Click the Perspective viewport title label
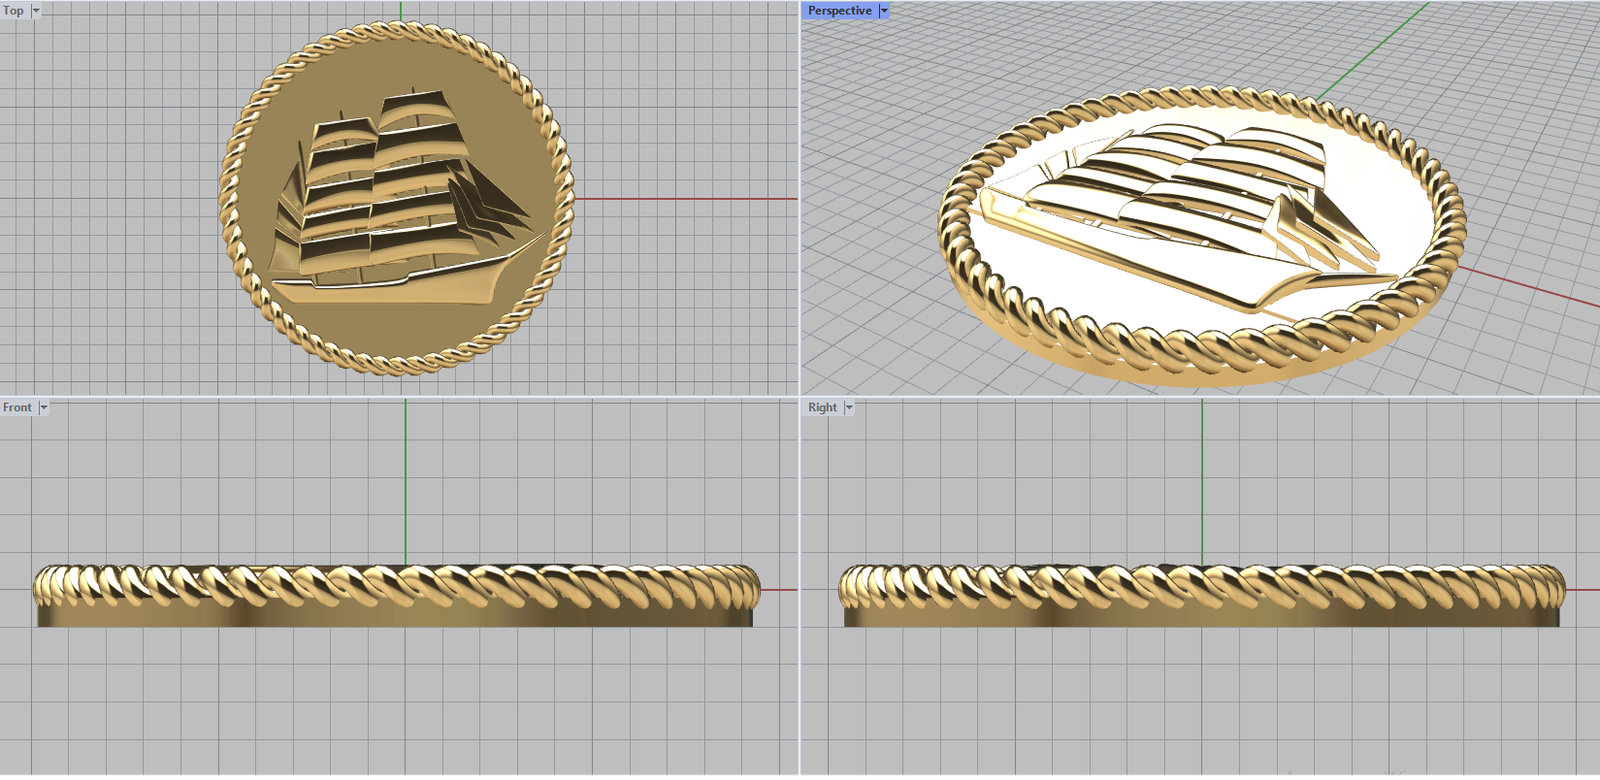Viewport: 1600px width, 780px height. (x=839, y=11)
